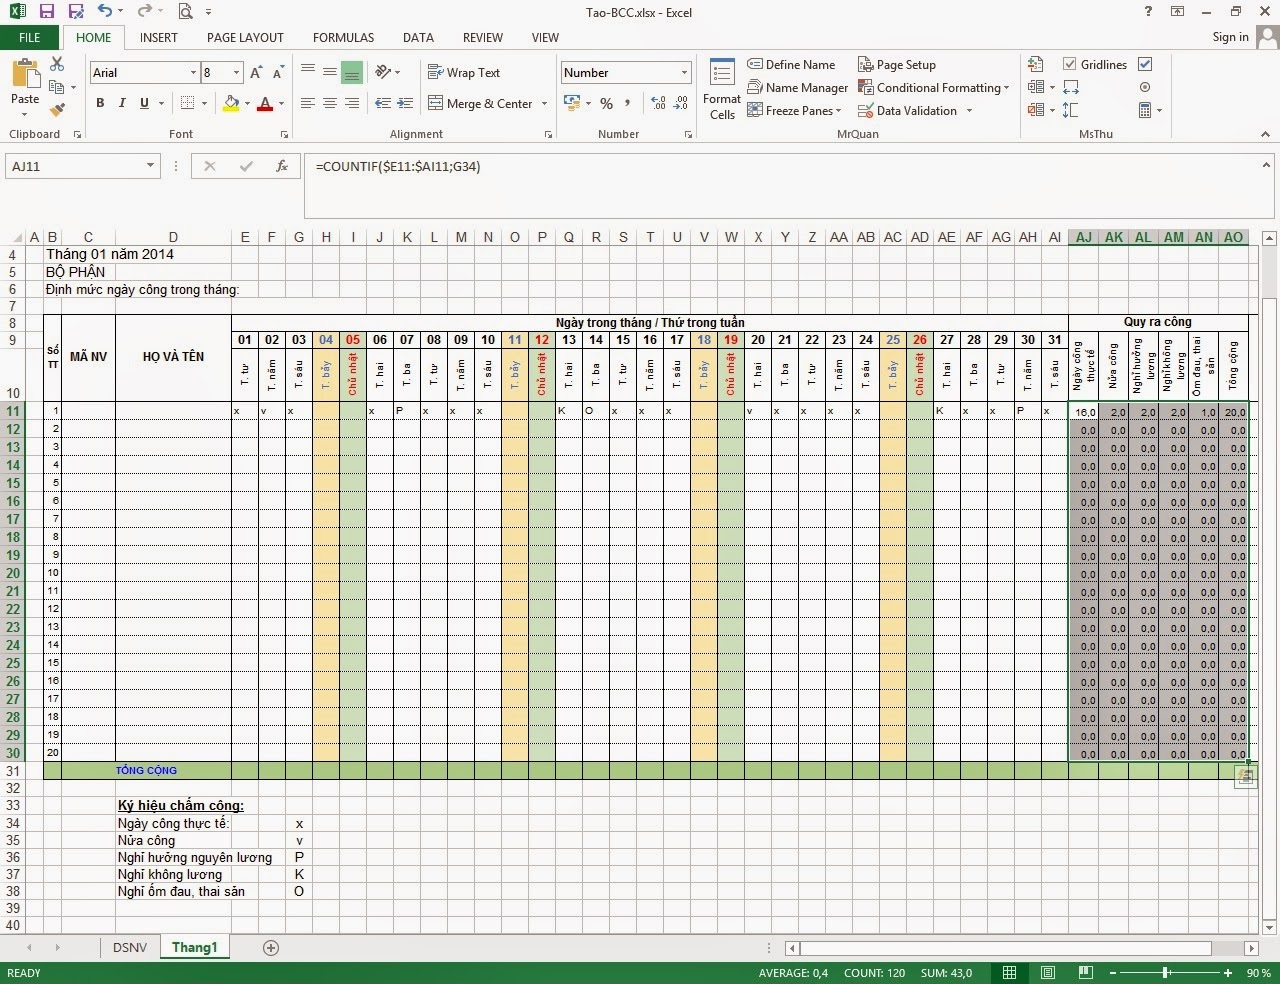Screen dimensions: 1280x984
Task: Click the Insert Function fx icon
Action: [282, 166]
